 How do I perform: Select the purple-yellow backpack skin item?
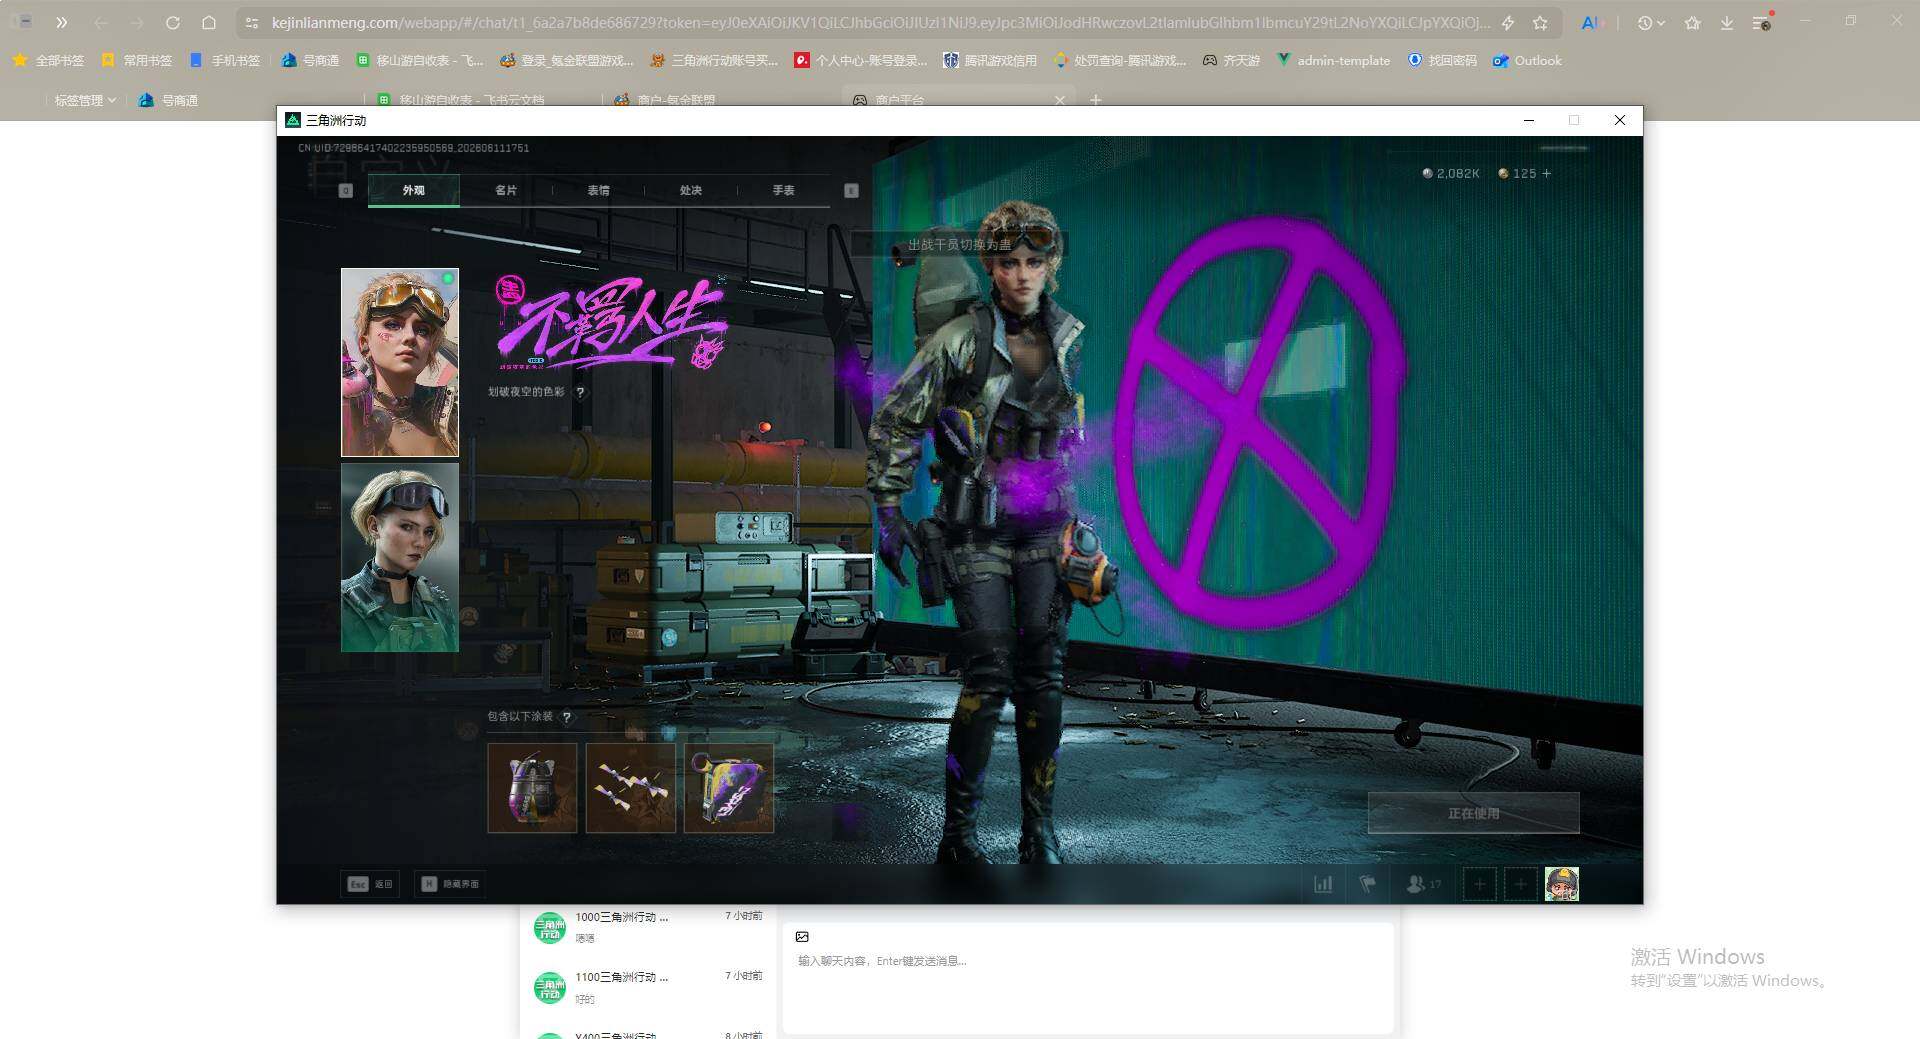click(728, 788)
